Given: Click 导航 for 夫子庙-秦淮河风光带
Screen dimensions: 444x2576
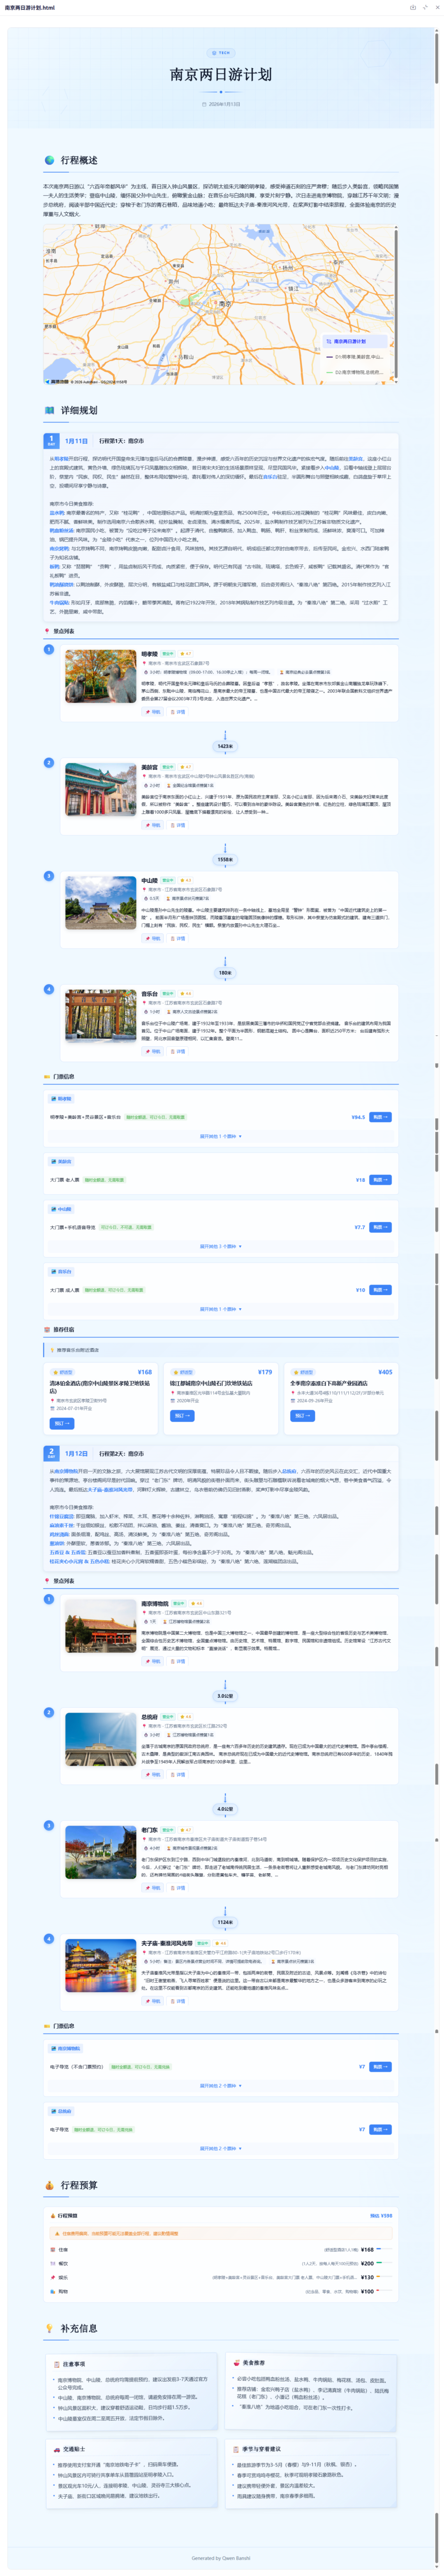Looking at the screenshot, I should tap(153, 2001).
